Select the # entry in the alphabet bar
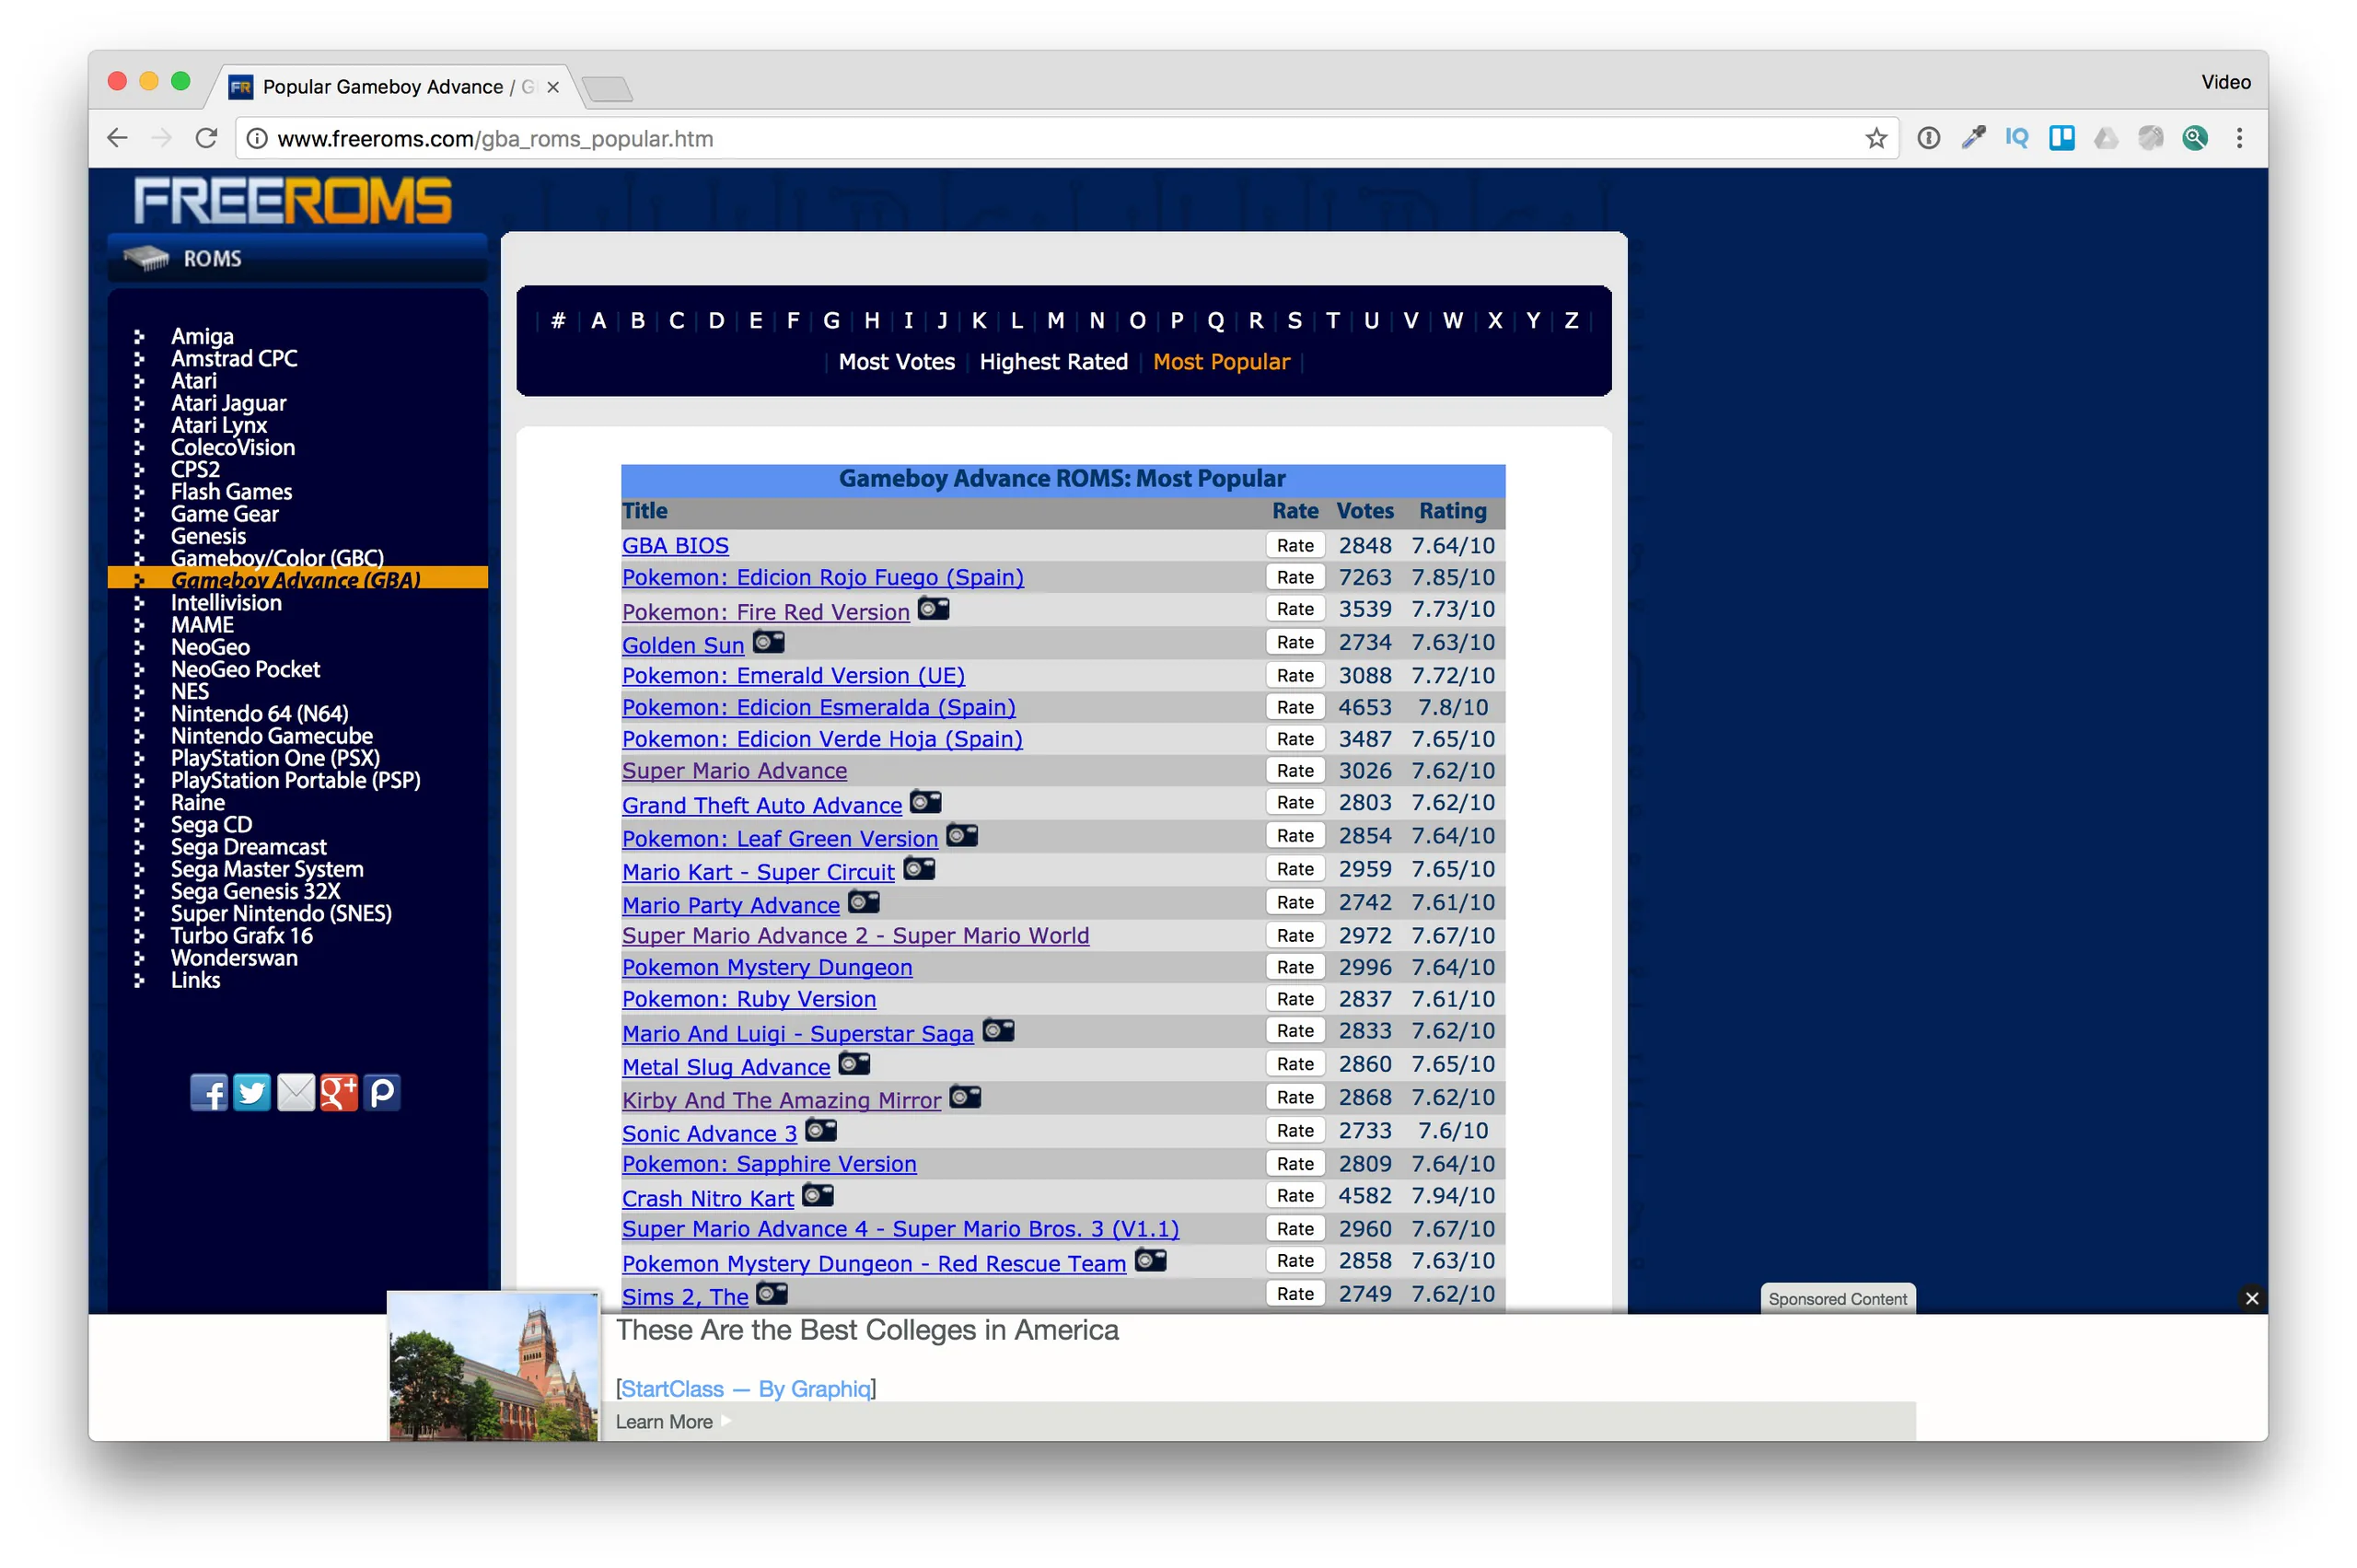Screen dimensions: 2357x1568 tap(558, 320)
